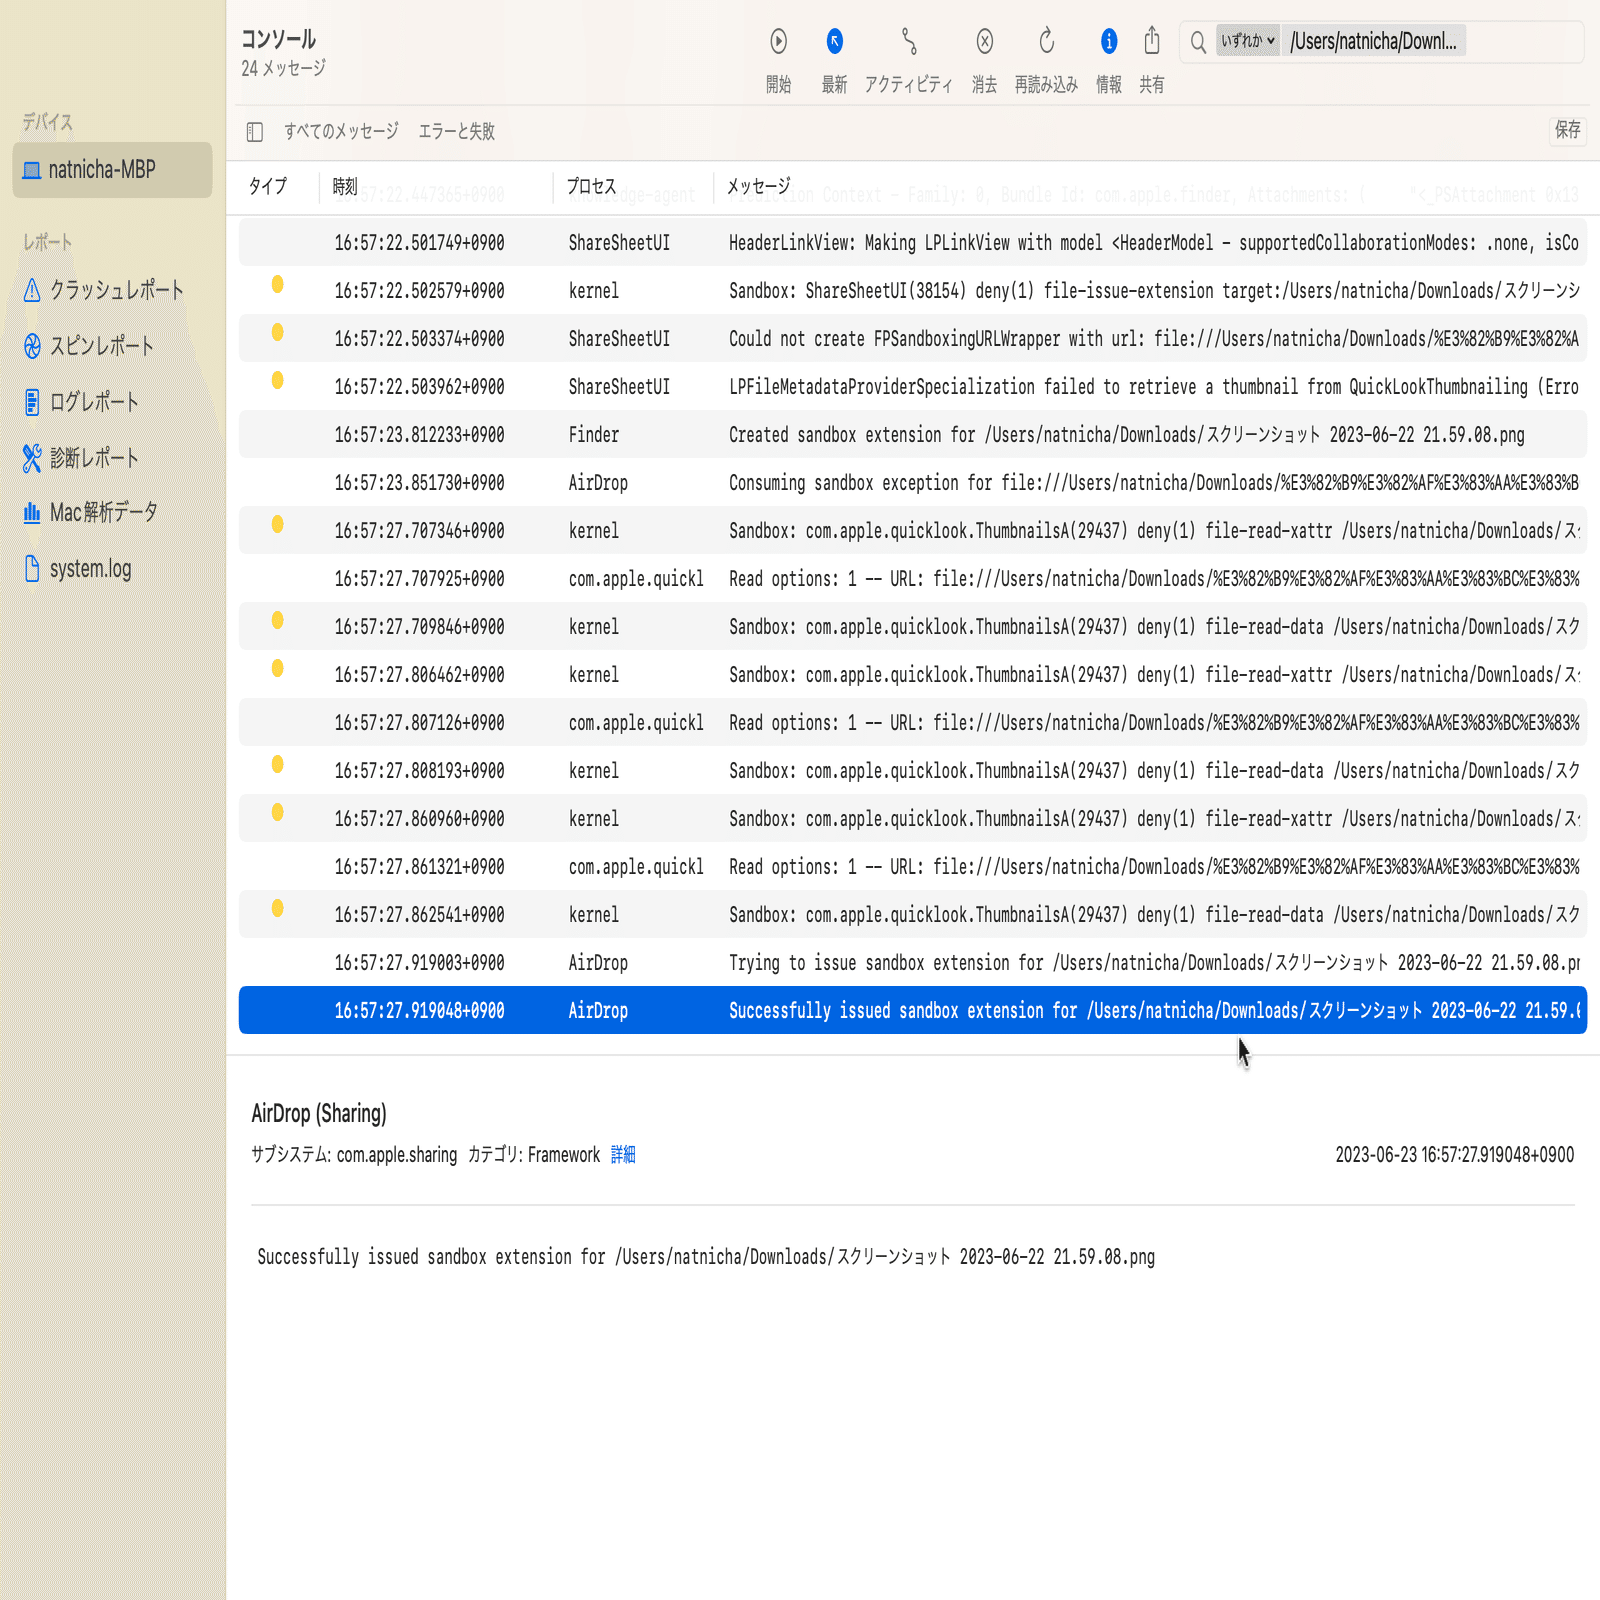Open the 詳細 link in AirDrop details
This screenshot has height=1600, width=1600.
pos(624,1154)
